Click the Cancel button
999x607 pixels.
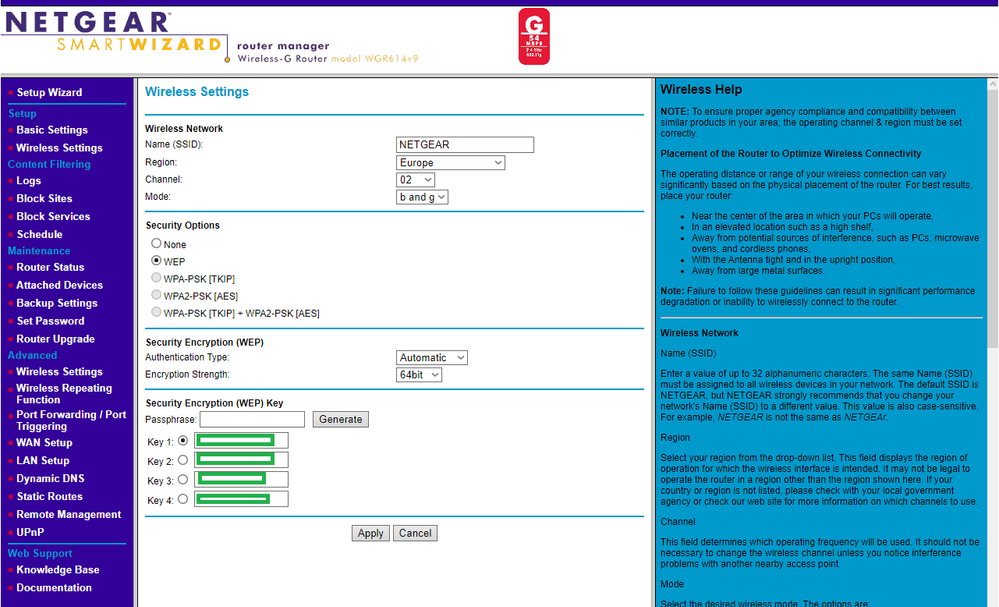point(415,534)
